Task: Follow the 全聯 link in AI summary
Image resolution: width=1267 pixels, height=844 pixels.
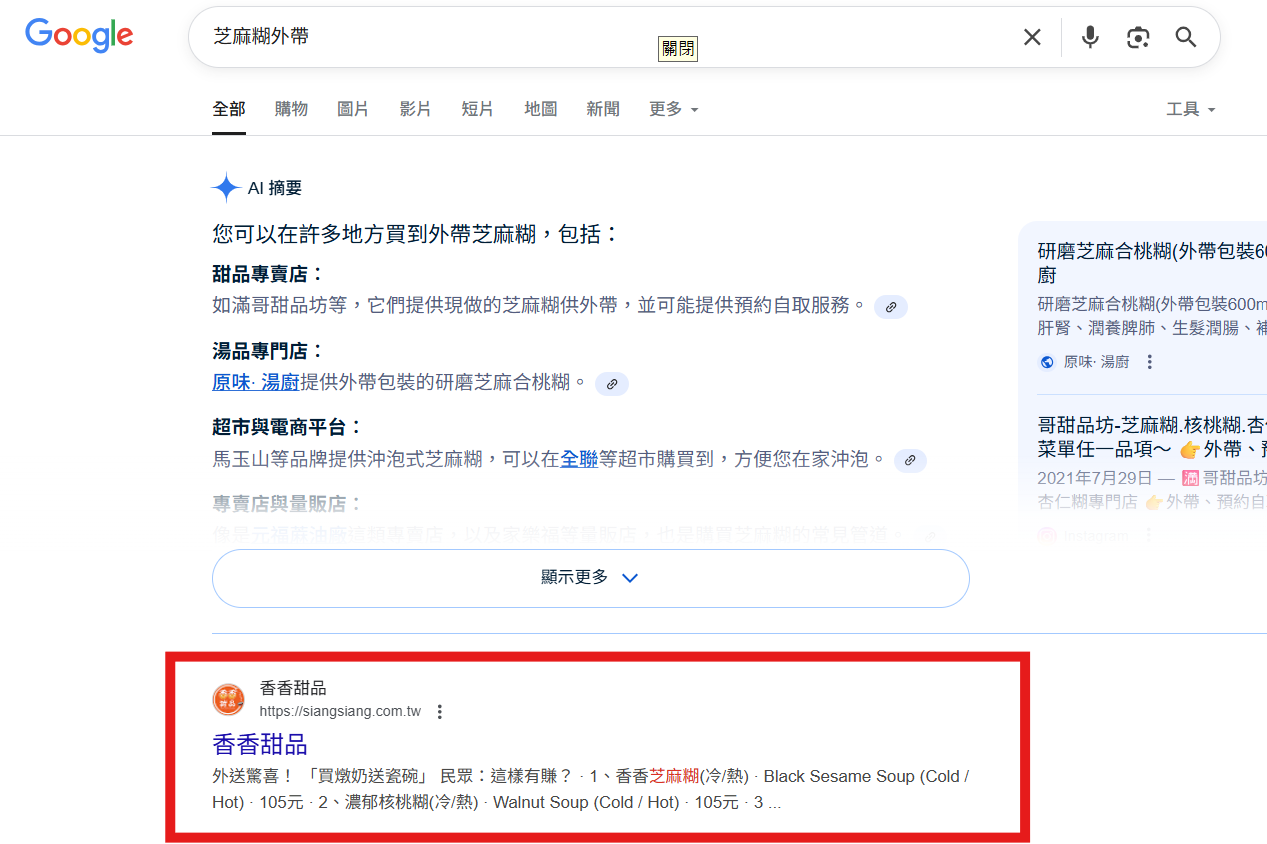Action: pyautogui.click(x=579, y=459)
